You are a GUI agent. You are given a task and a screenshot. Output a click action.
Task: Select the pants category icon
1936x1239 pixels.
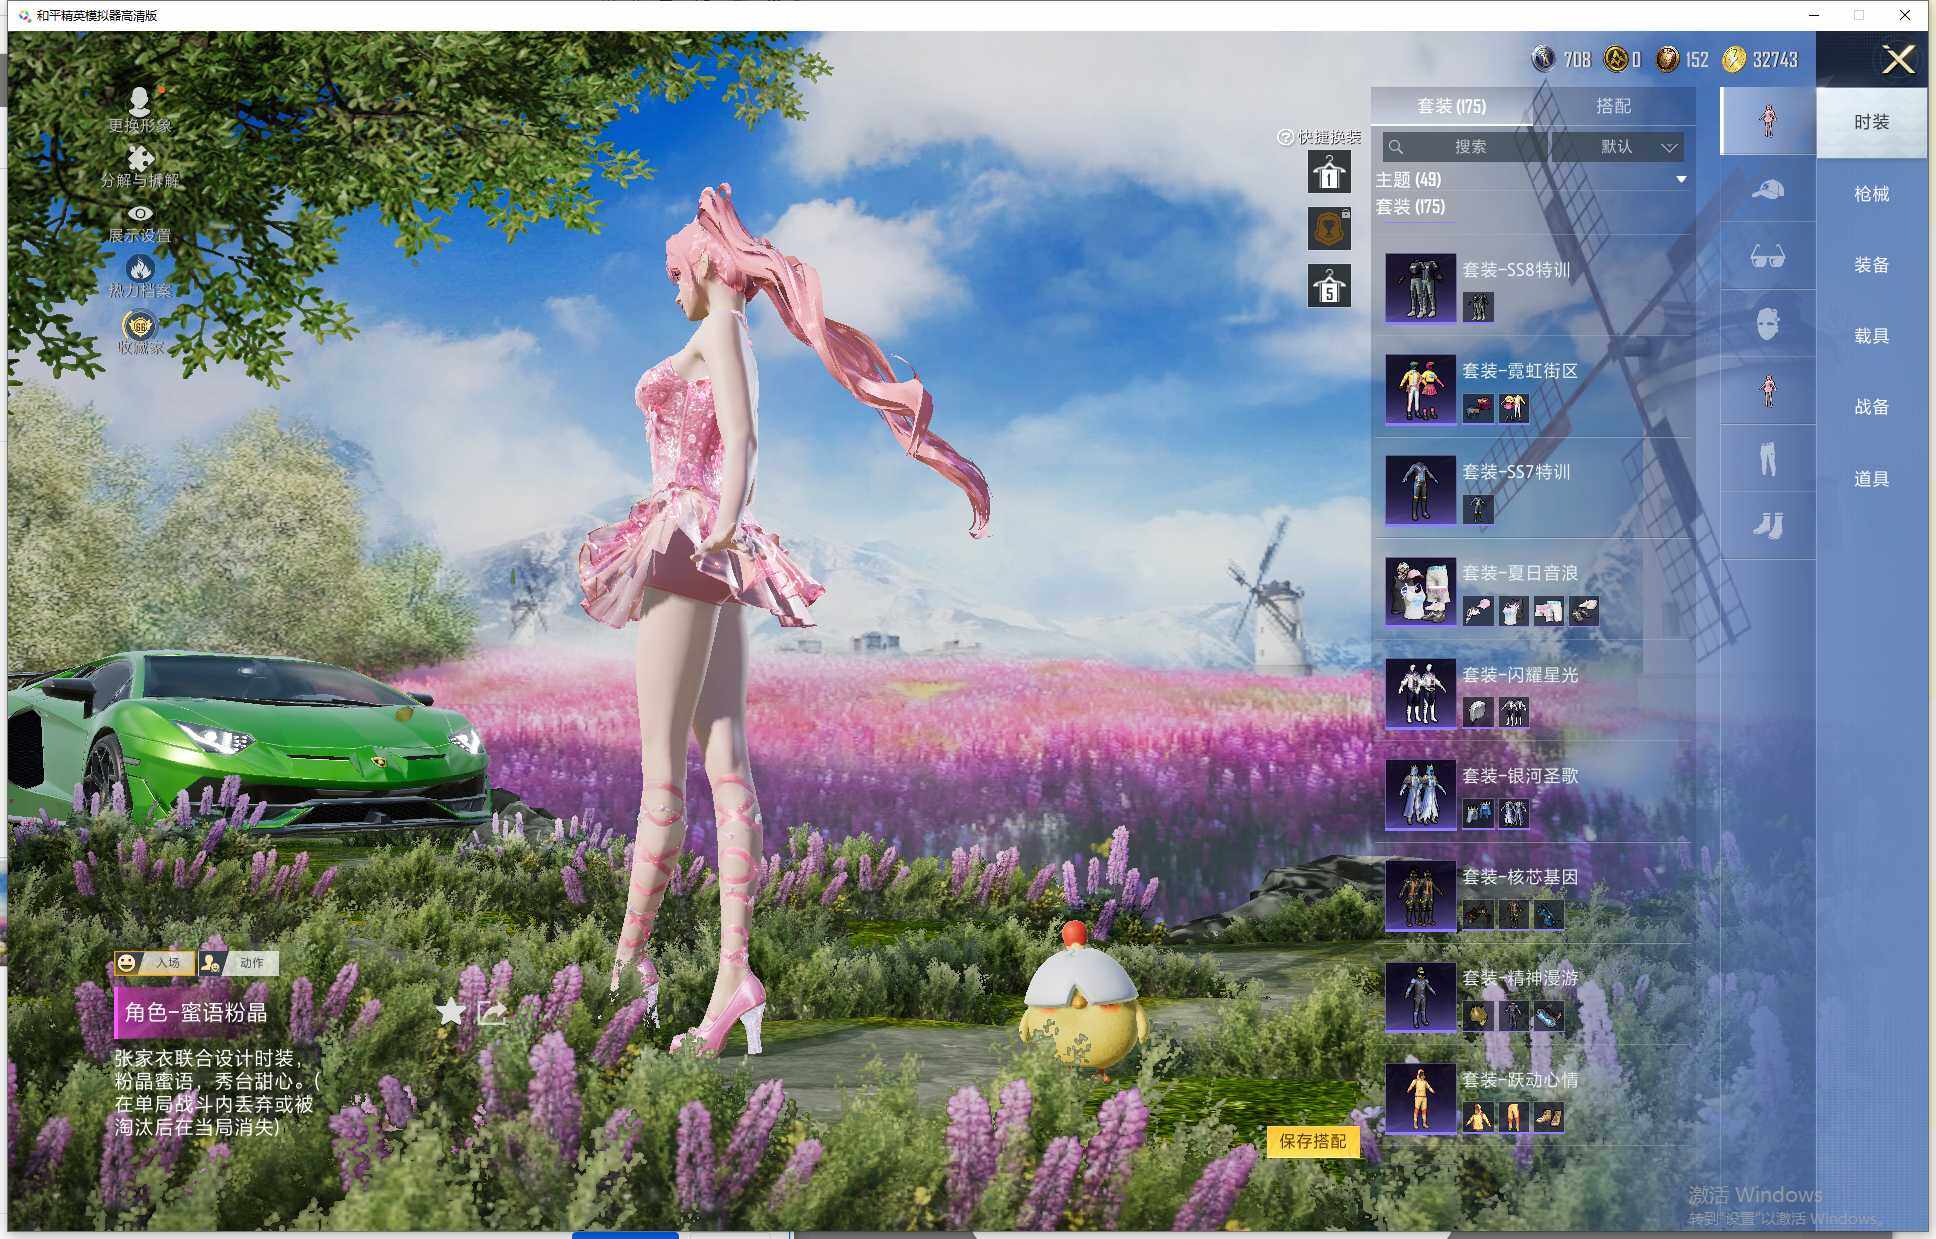(1767, 459)
